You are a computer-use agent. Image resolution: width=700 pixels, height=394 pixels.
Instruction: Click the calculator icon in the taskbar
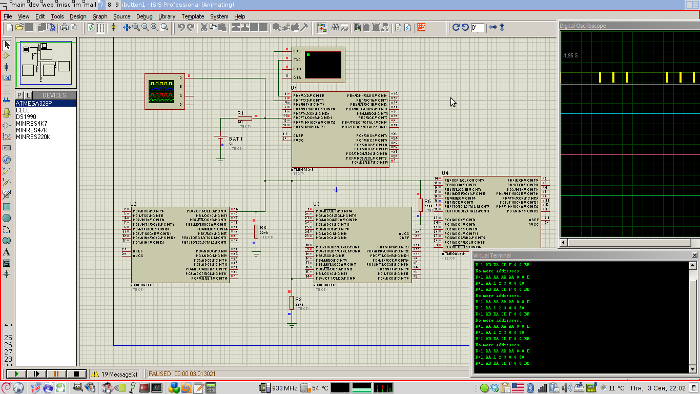pos(211,388)
